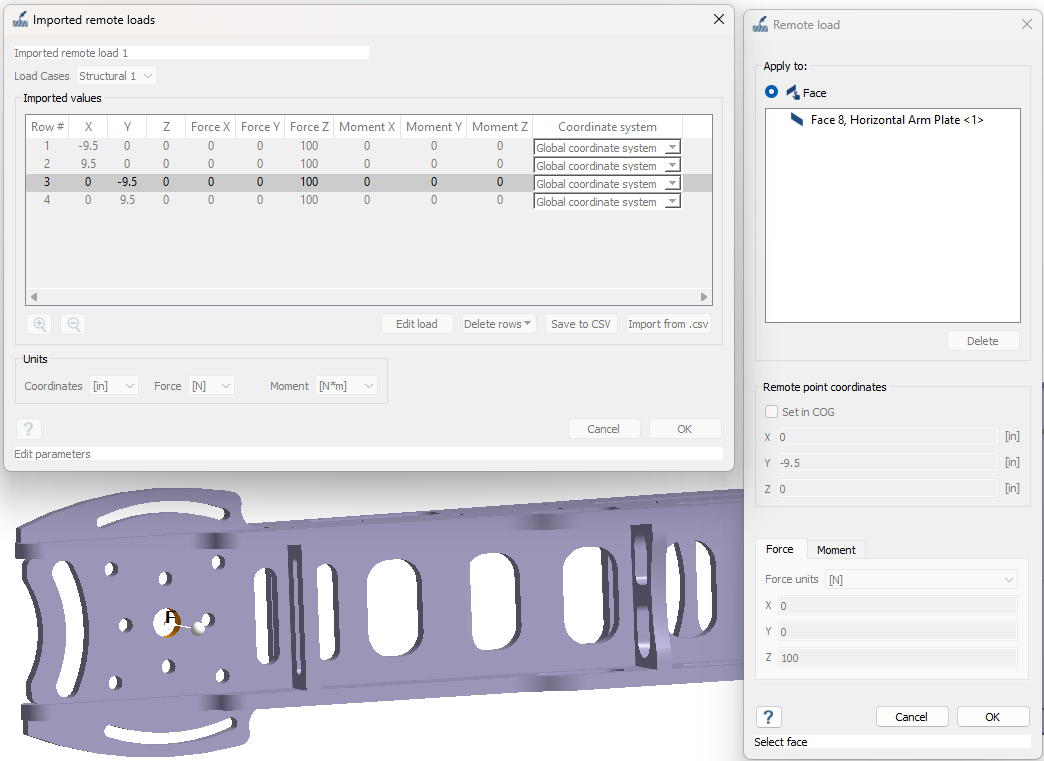1044x761 pixels.
Task: Select the Face radio button
Action: [771, 92]
